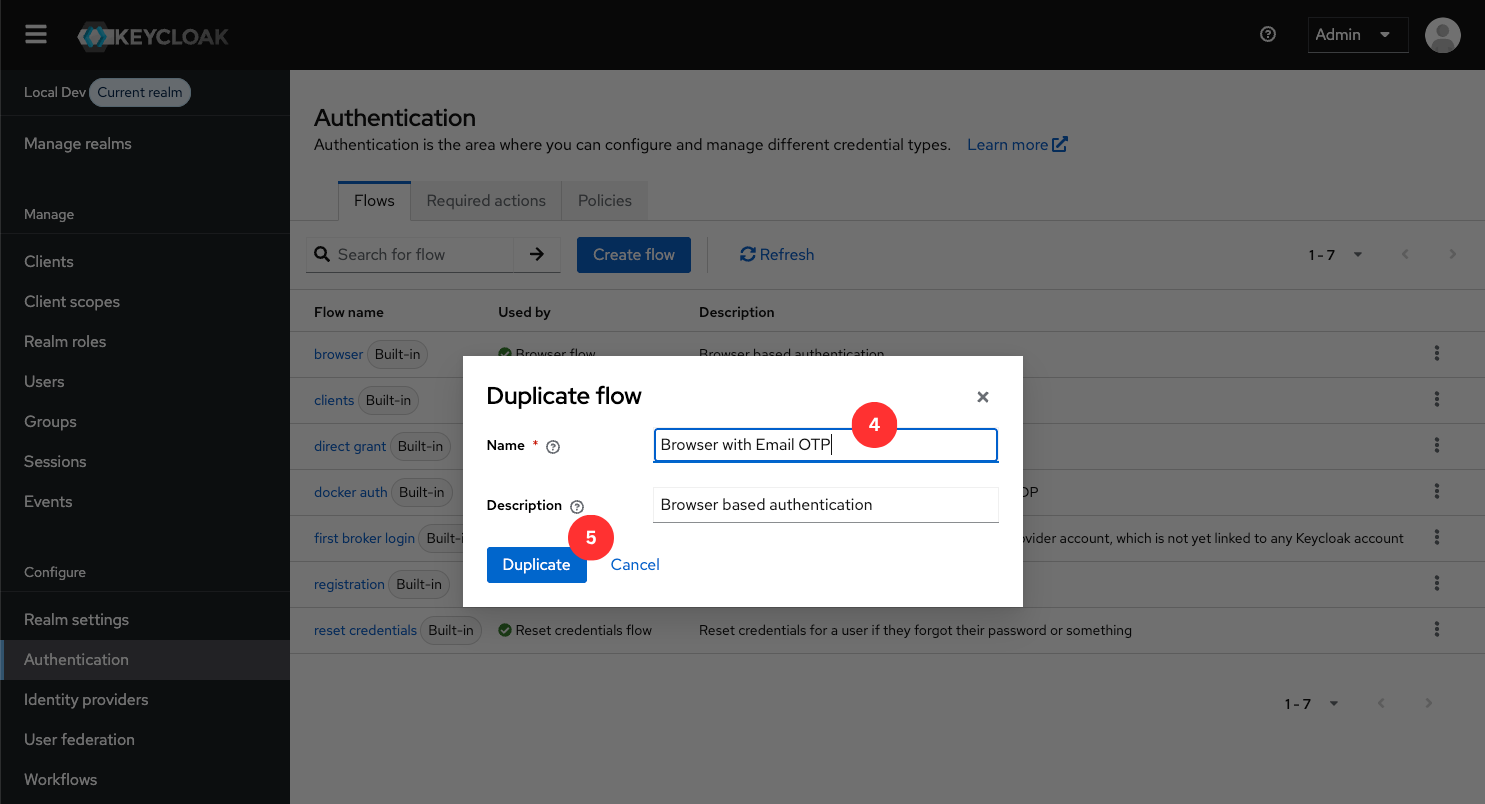Focus the Search for flow field
1485x804 pixels.
point(423,254)
